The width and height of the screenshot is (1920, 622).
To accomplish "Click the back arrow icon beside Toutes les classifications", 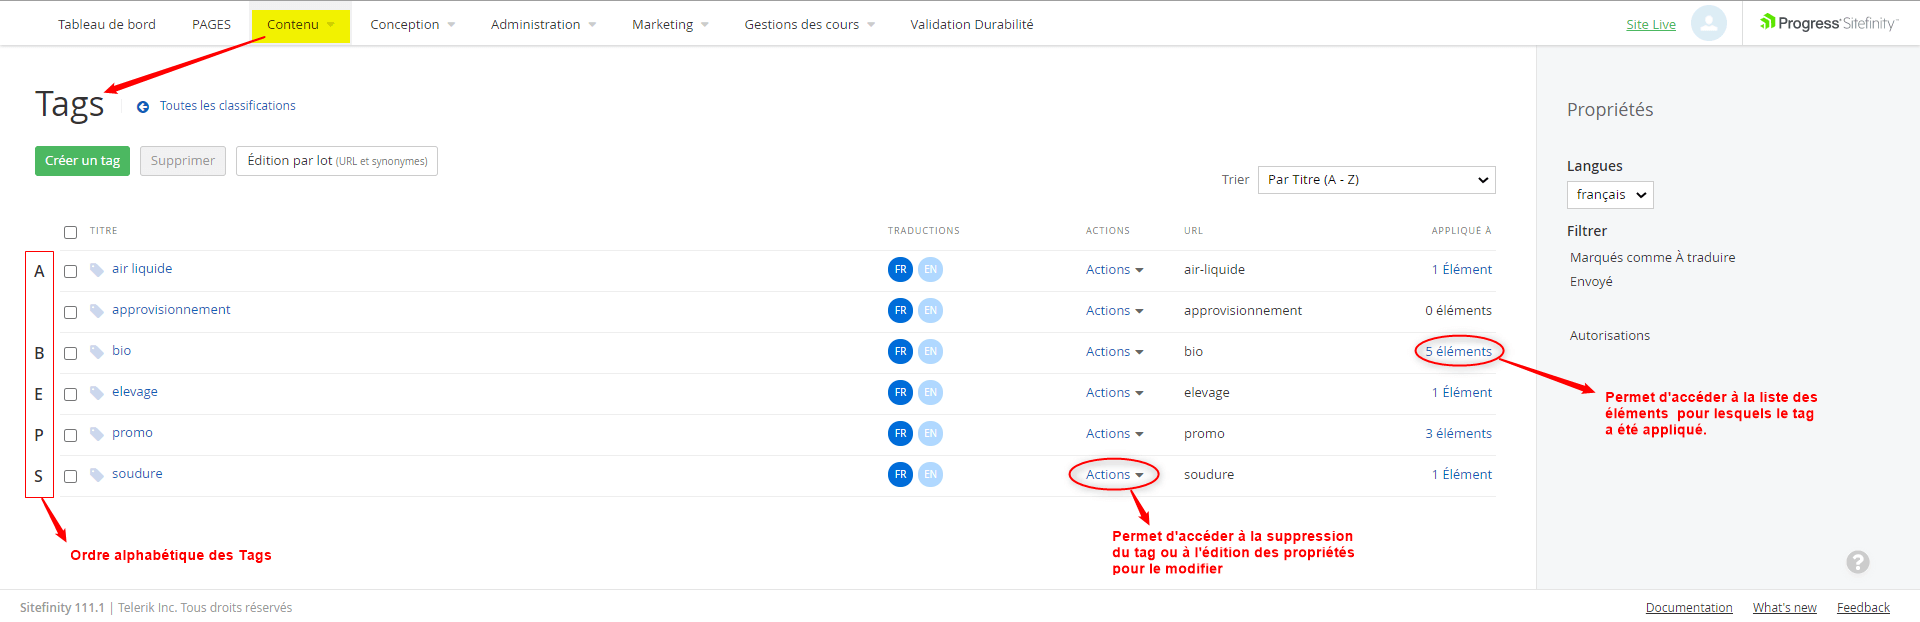I will coord(143,107).
